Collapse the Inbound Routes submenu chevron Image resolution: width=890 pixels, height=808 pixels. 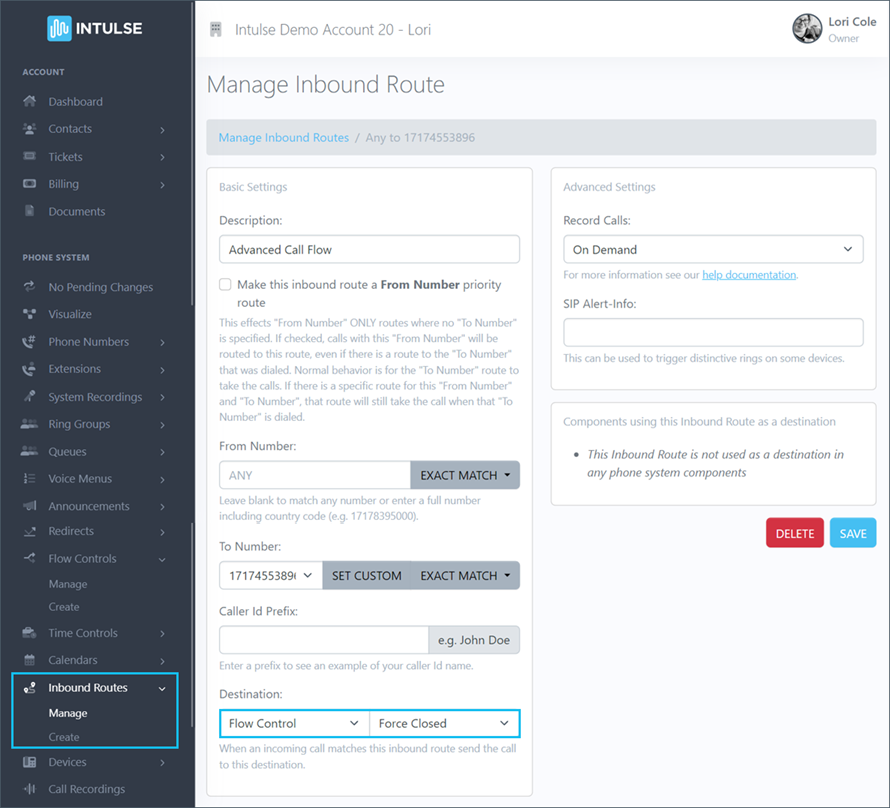(x=162, y=689)
